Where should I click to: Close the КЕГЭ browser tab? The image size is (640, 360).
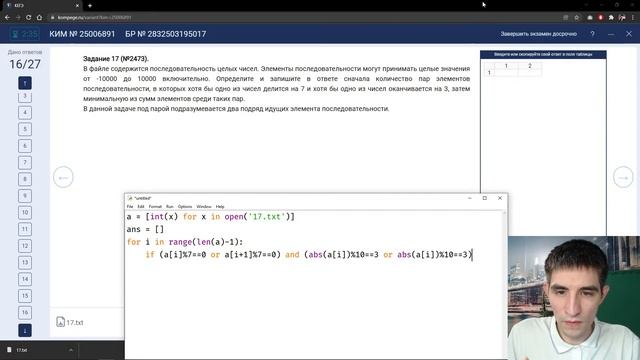coord(77,6)
